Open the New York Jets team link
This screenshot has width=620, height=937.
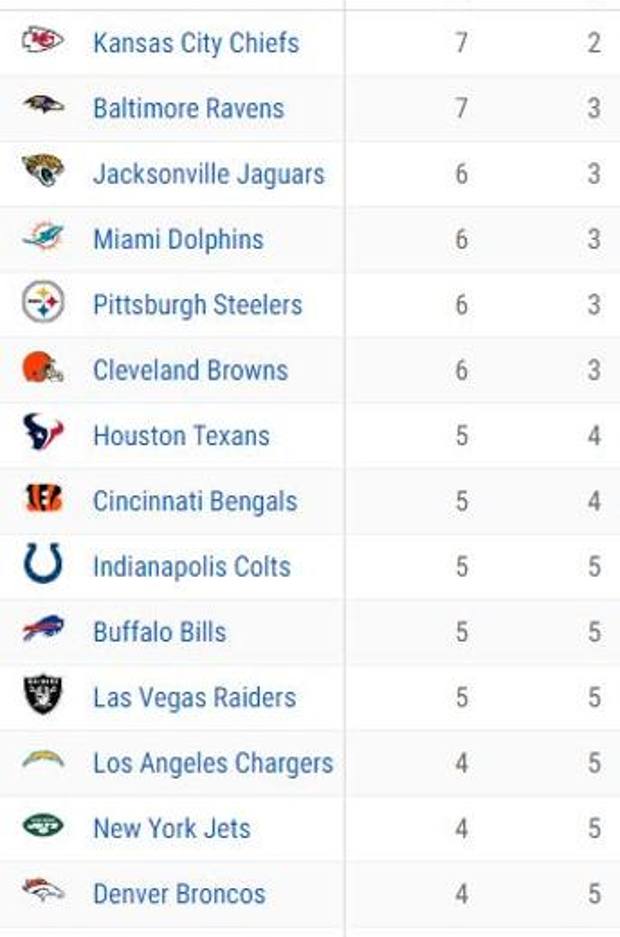tap(171, 828)
